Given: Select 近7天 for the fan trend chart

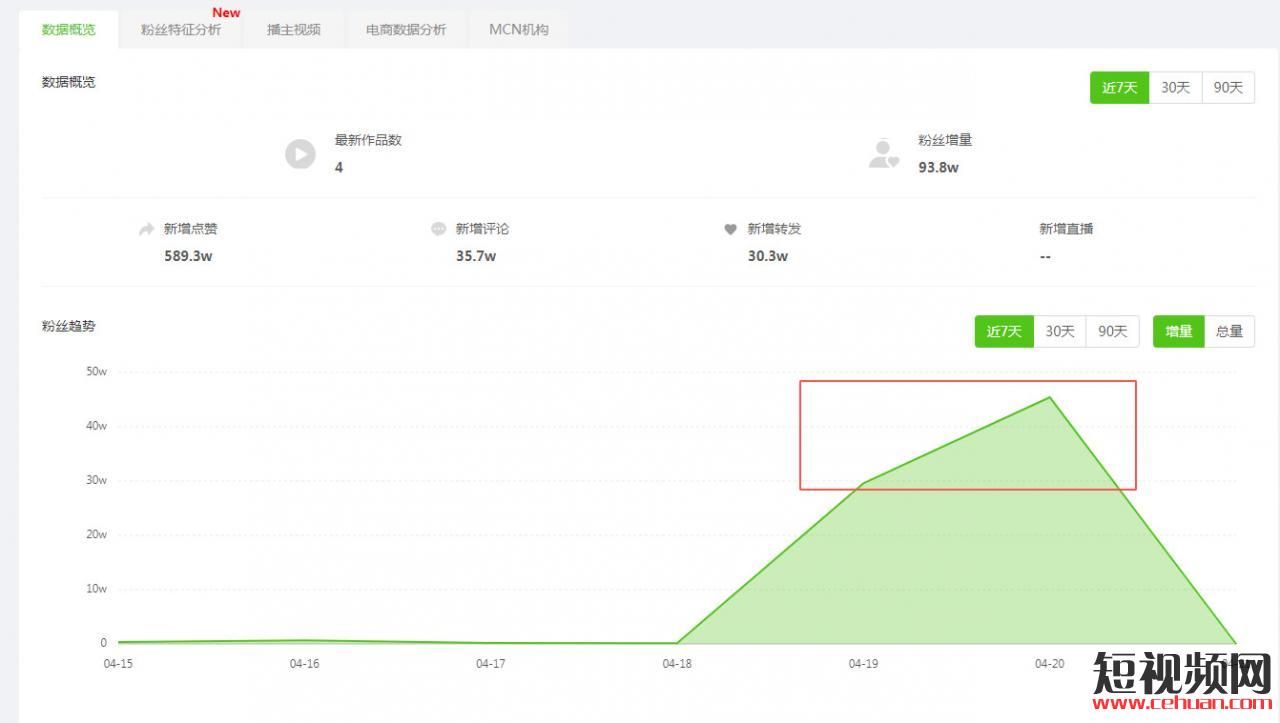Looking at the screenshot, I should (x=1004, y=332).
